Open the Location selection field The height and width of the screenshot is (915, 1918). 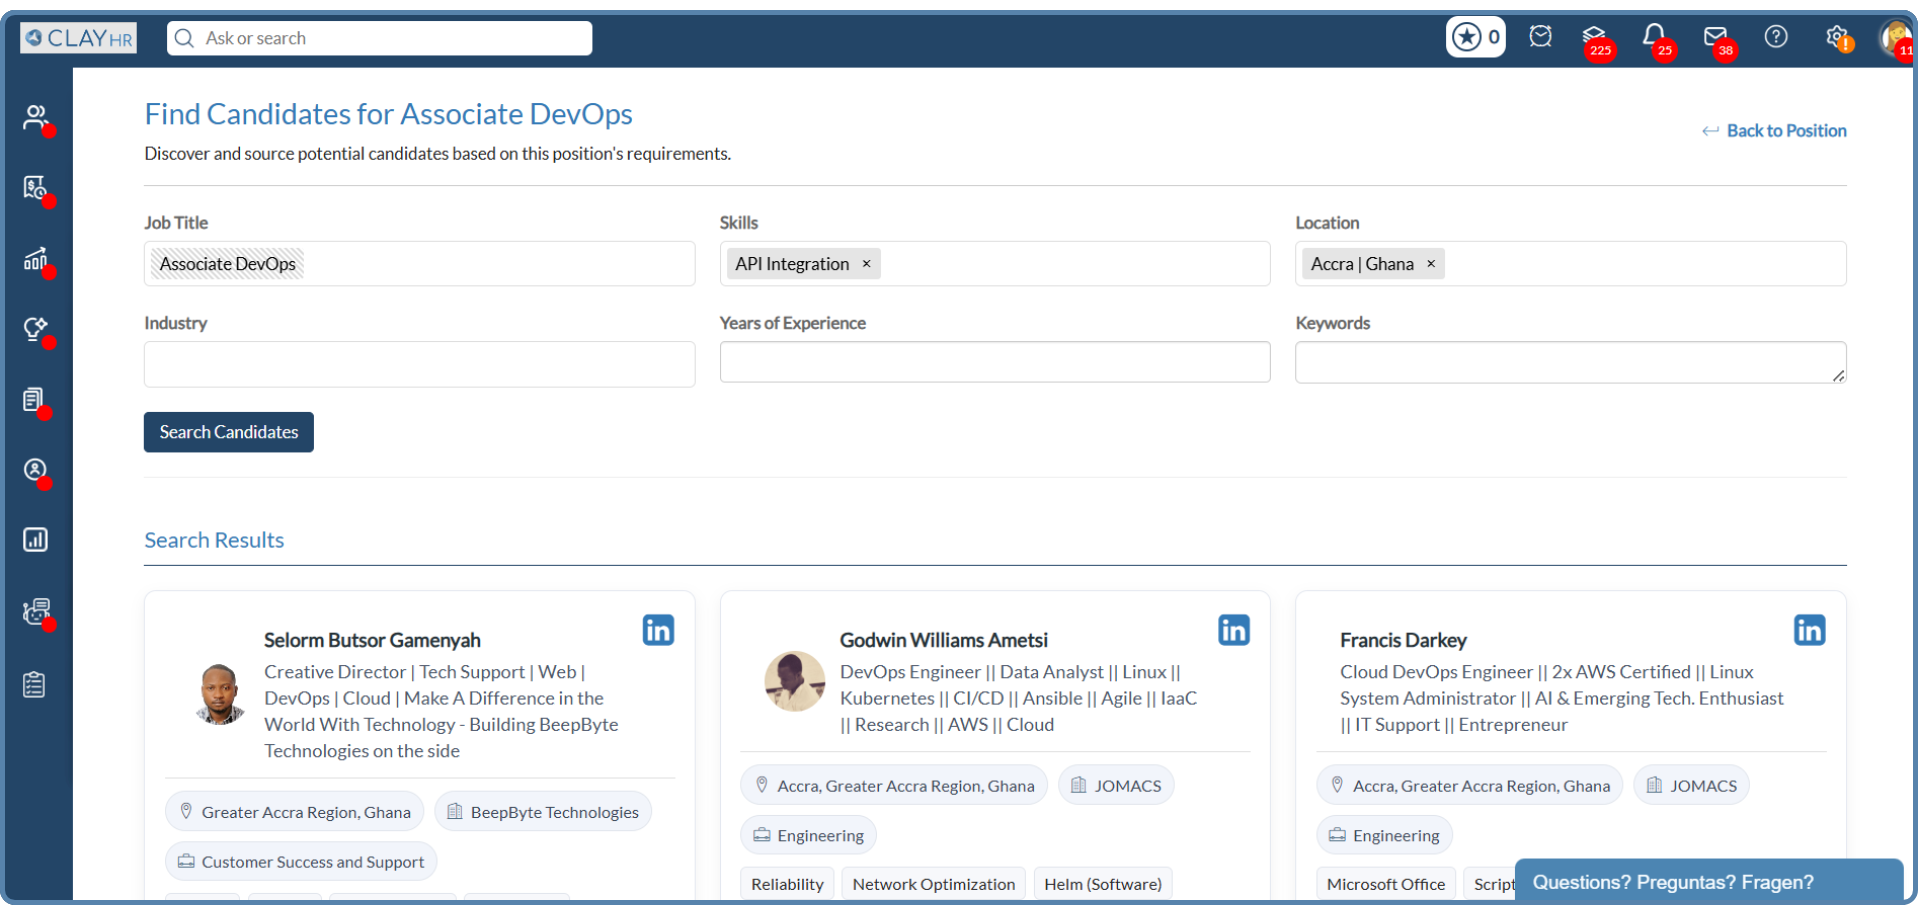point(1570,264)
